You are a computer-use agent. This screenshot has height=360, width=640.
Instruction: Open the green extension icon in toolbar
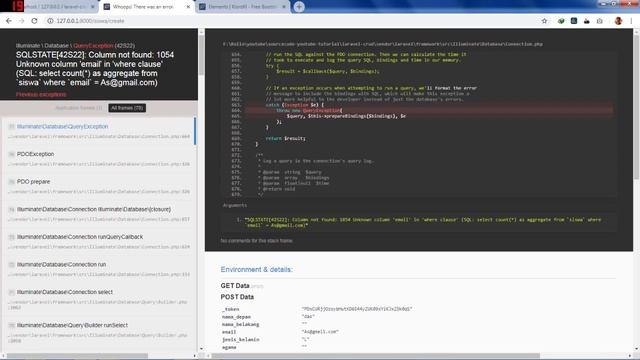coord(561,21)
